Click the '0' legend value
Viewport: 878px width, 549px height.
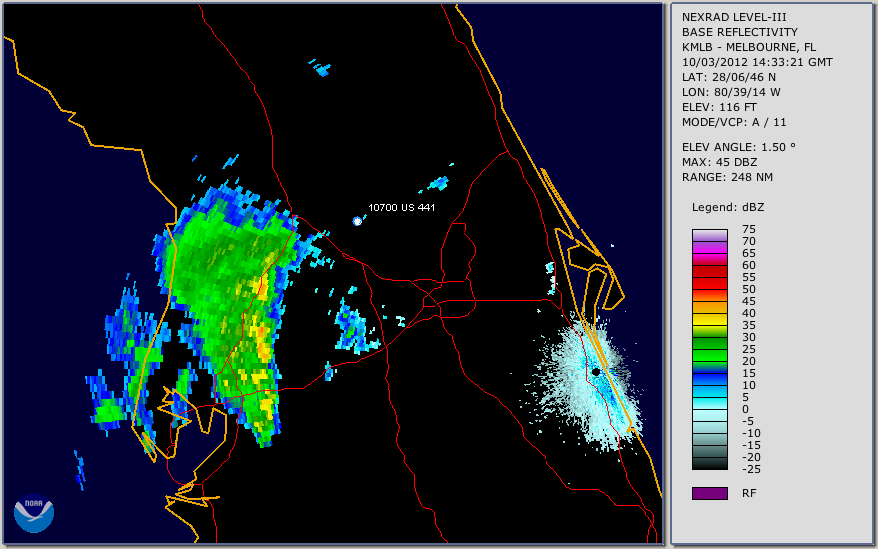pos(745,410)
